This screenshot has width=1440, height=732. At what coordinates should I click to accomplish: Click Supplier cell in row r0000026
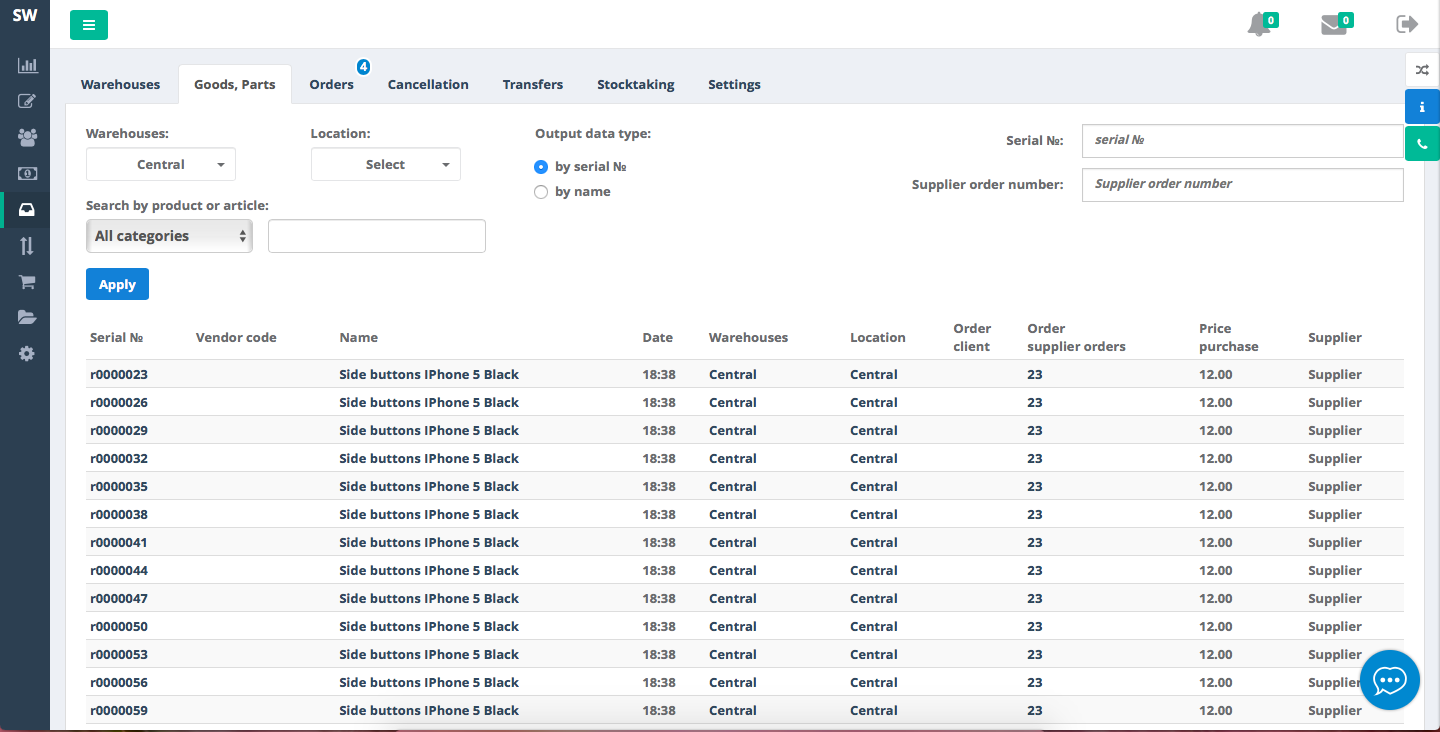pyautogui.click(x=1335, y=403)
